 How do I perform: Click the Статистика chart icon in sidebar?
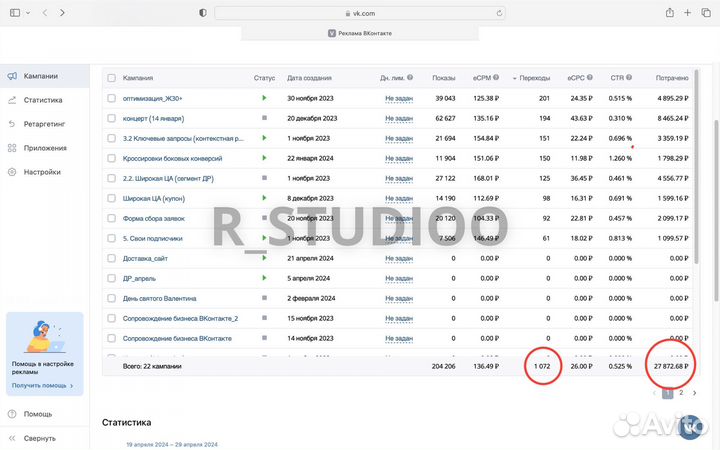coord(10,100)
